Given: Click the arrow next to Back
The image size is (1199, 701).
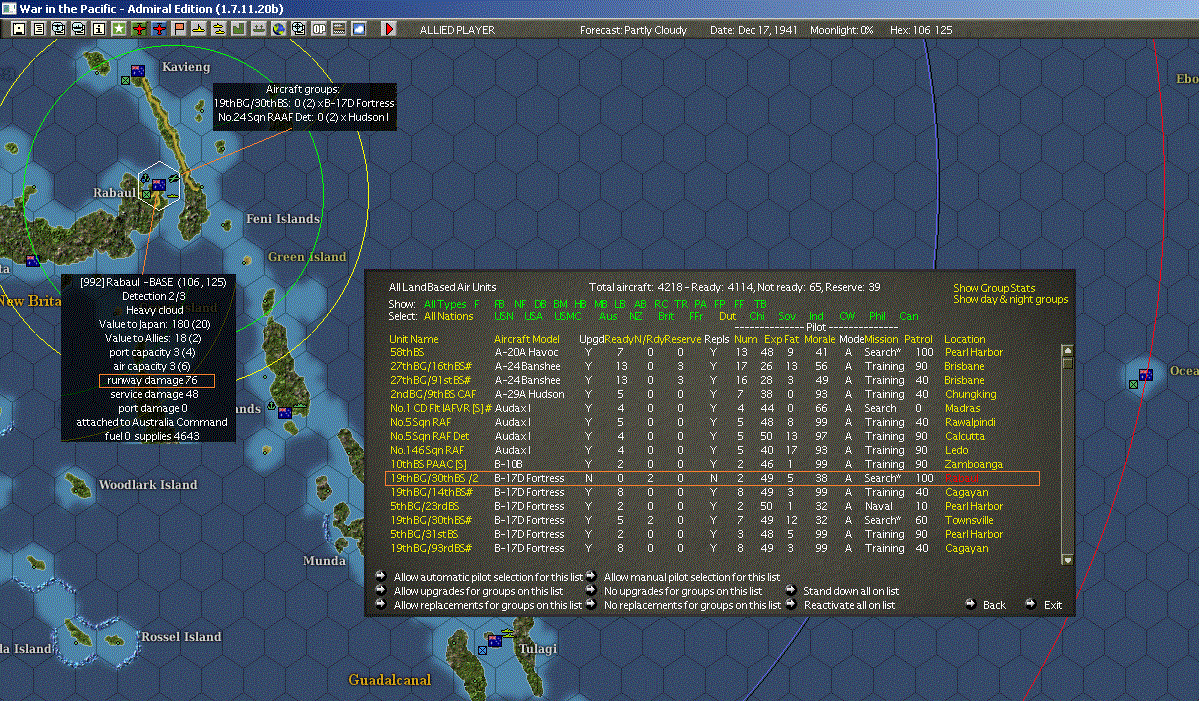Looking at the screenshot, I should tap(970, 604).
